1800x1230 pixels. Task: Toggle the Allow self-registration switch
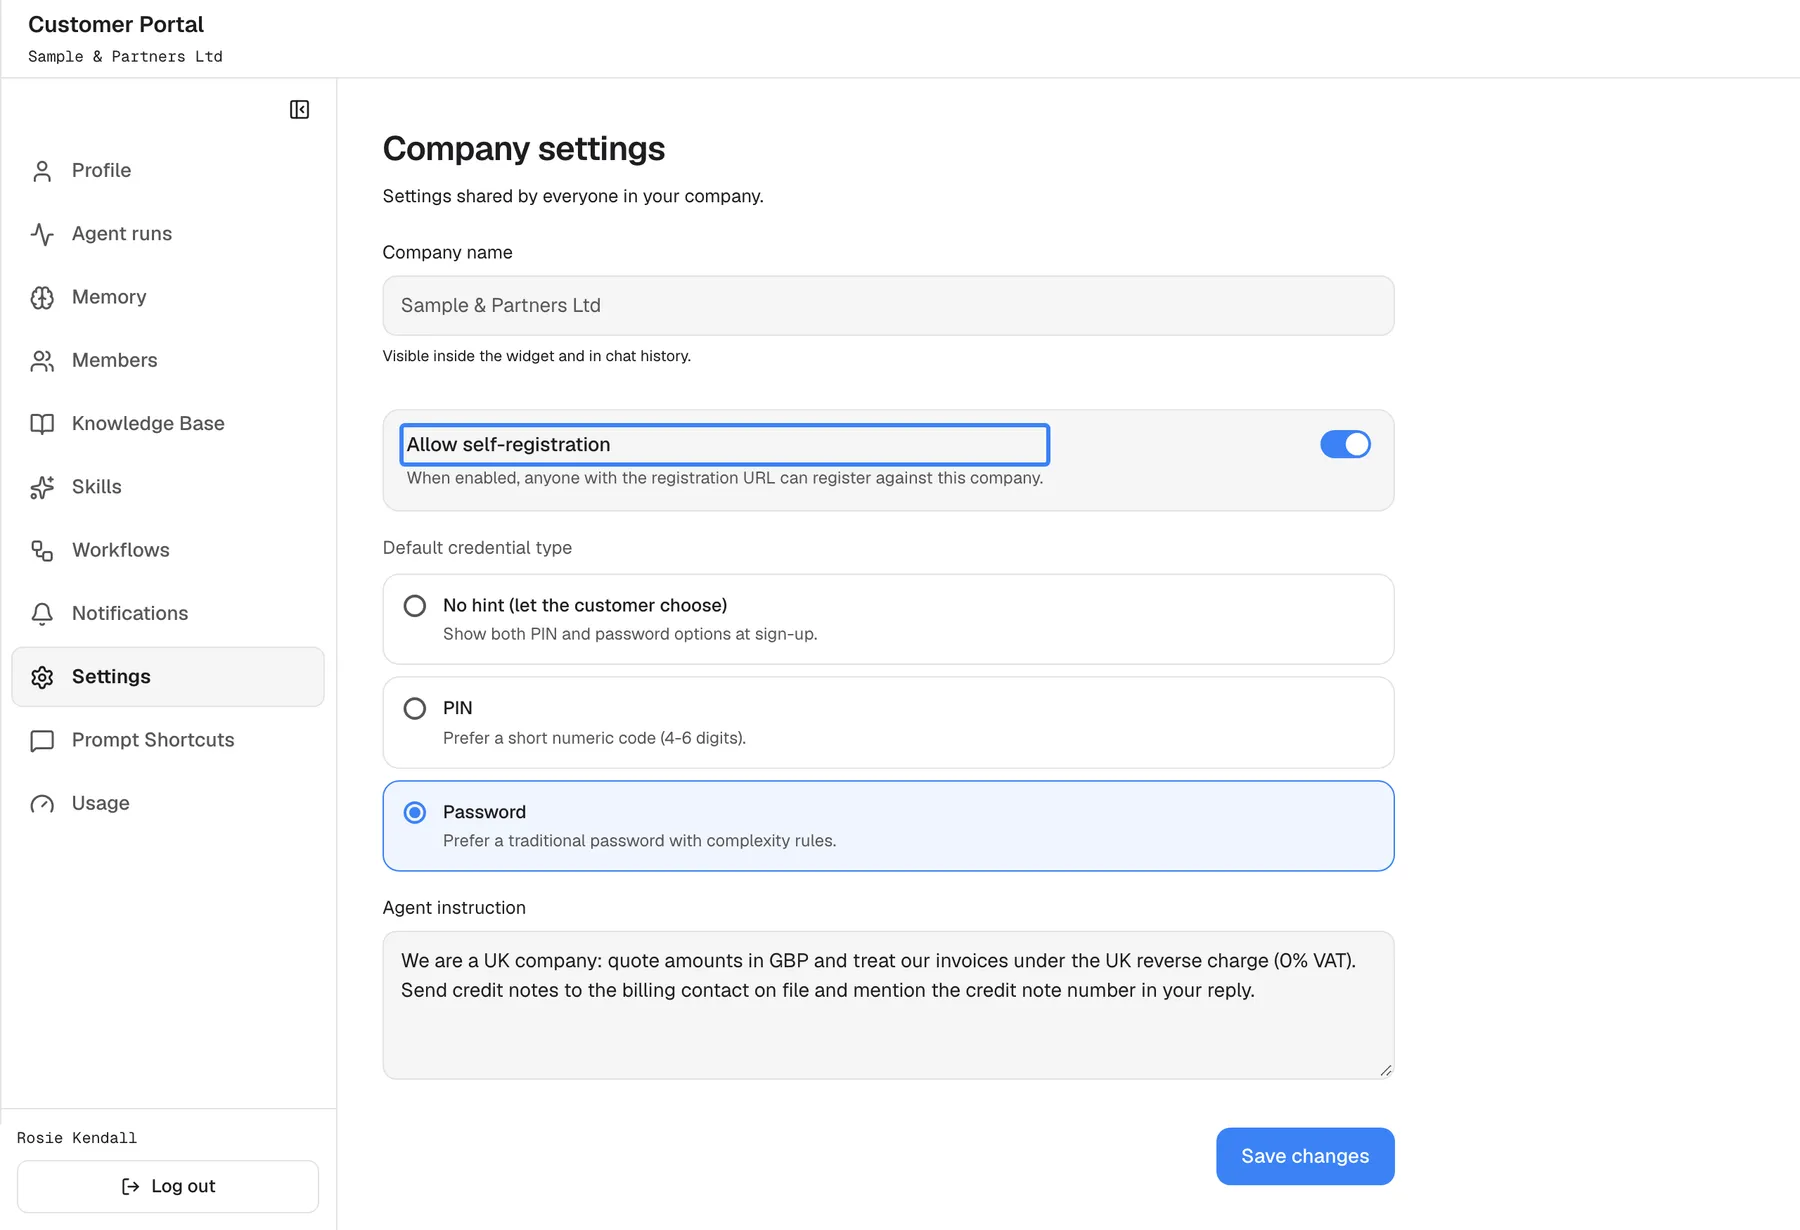(x=1345, y=444)
